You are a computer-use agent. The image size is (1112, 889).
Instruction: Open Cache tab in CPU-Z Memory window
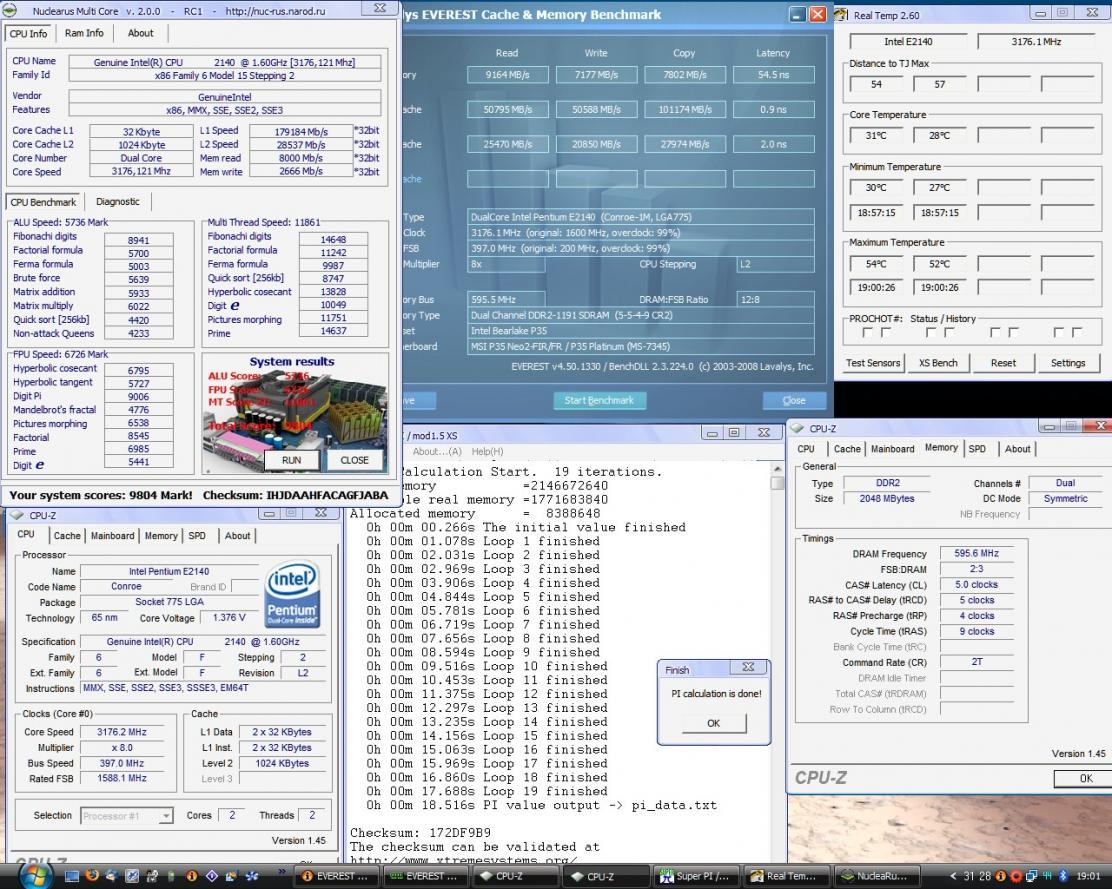(847, 449)
